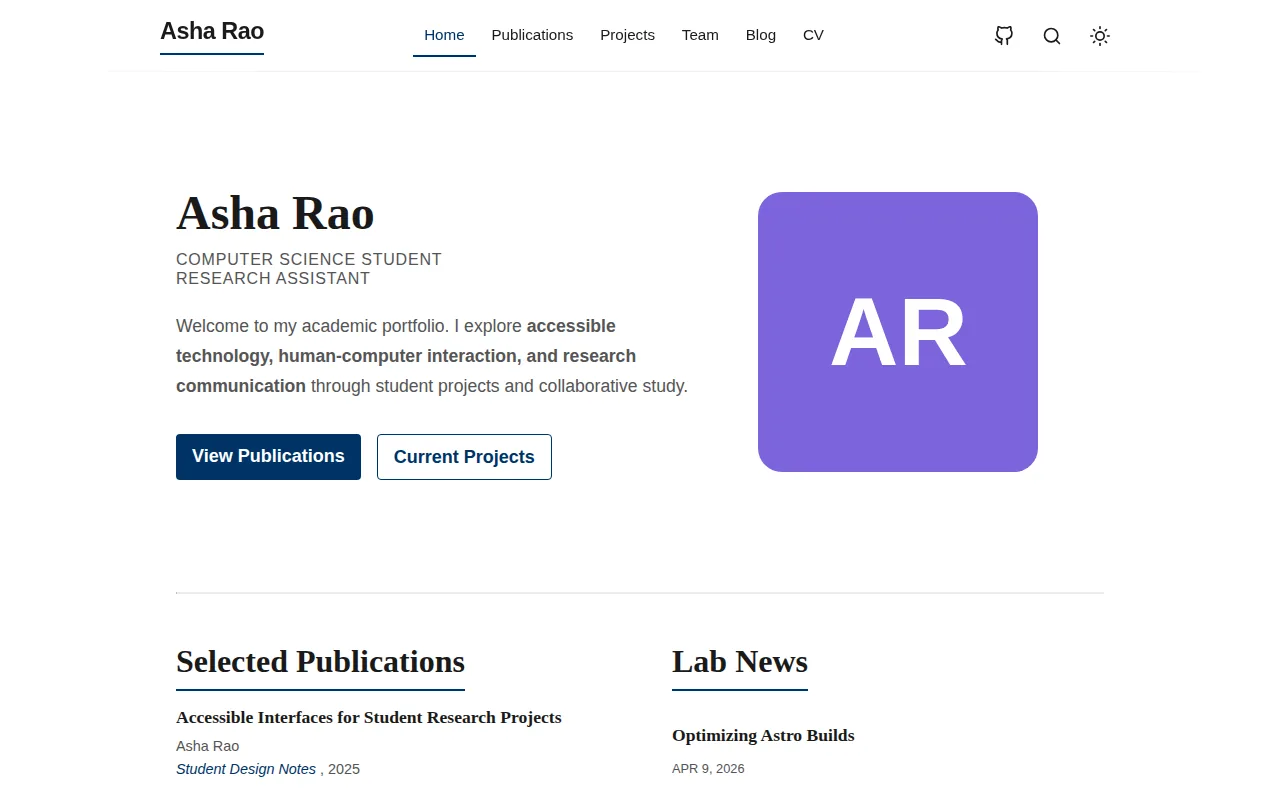Open the Publications nav item

point(532,35)
